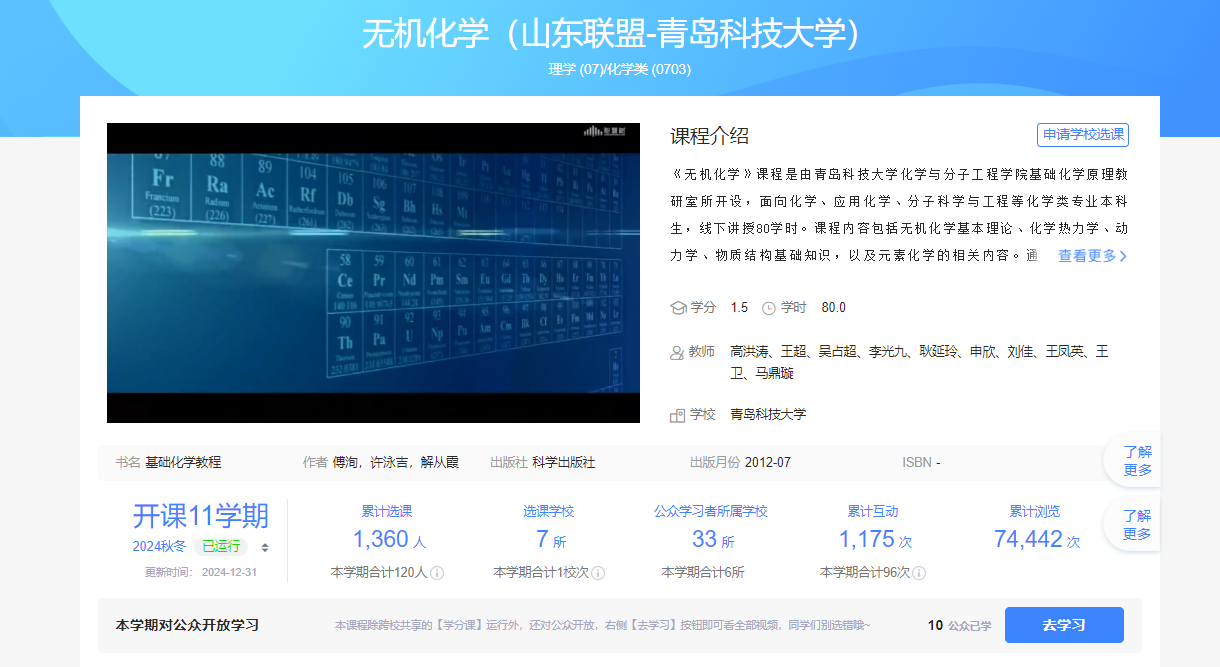
Task: Click the book title 基础化学教程
Action: coord(183,462)
